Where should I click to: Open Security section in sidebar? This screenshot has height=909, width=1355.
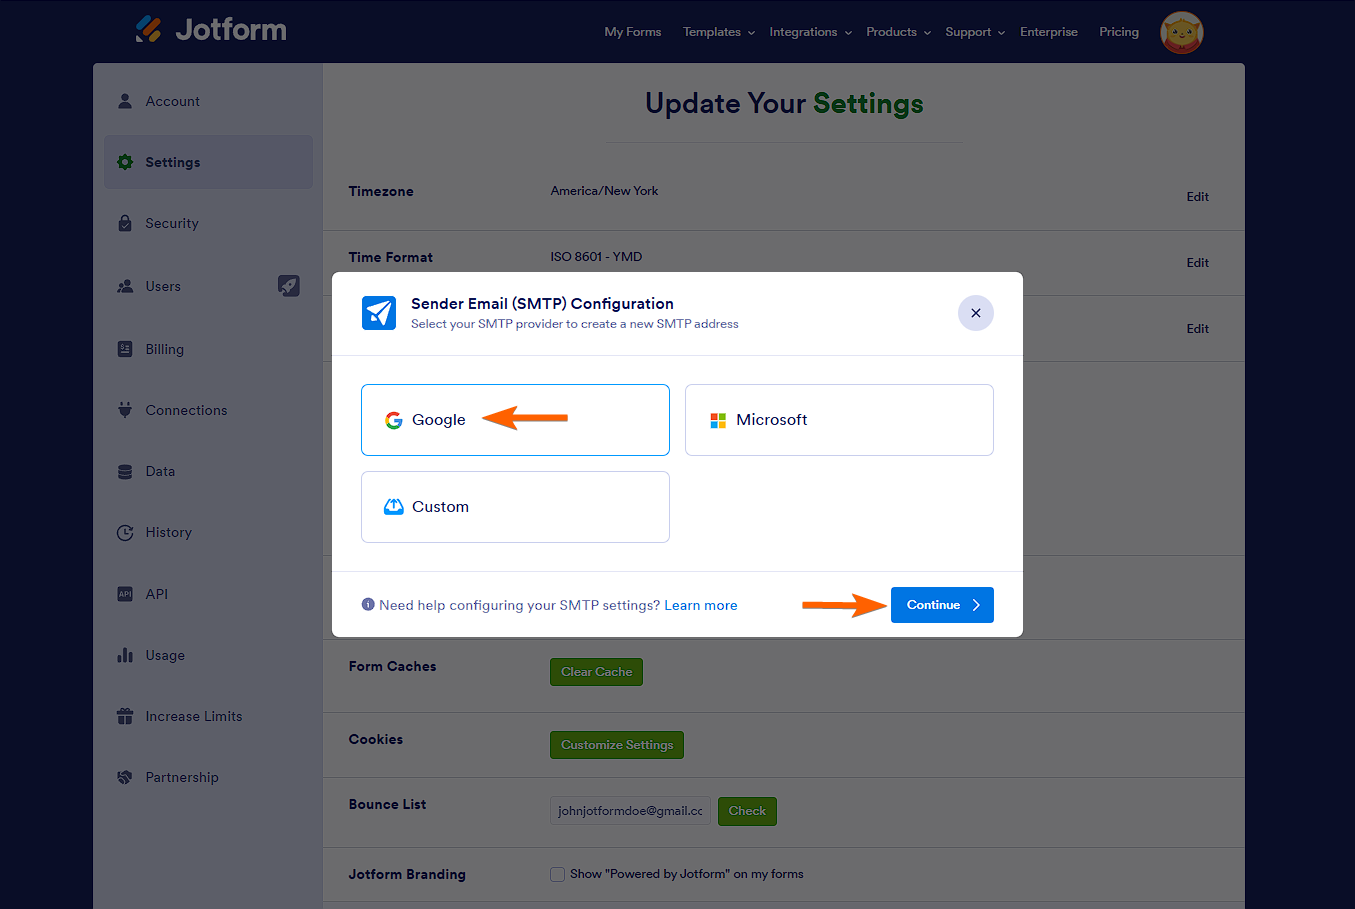click(x=208, y=223)
